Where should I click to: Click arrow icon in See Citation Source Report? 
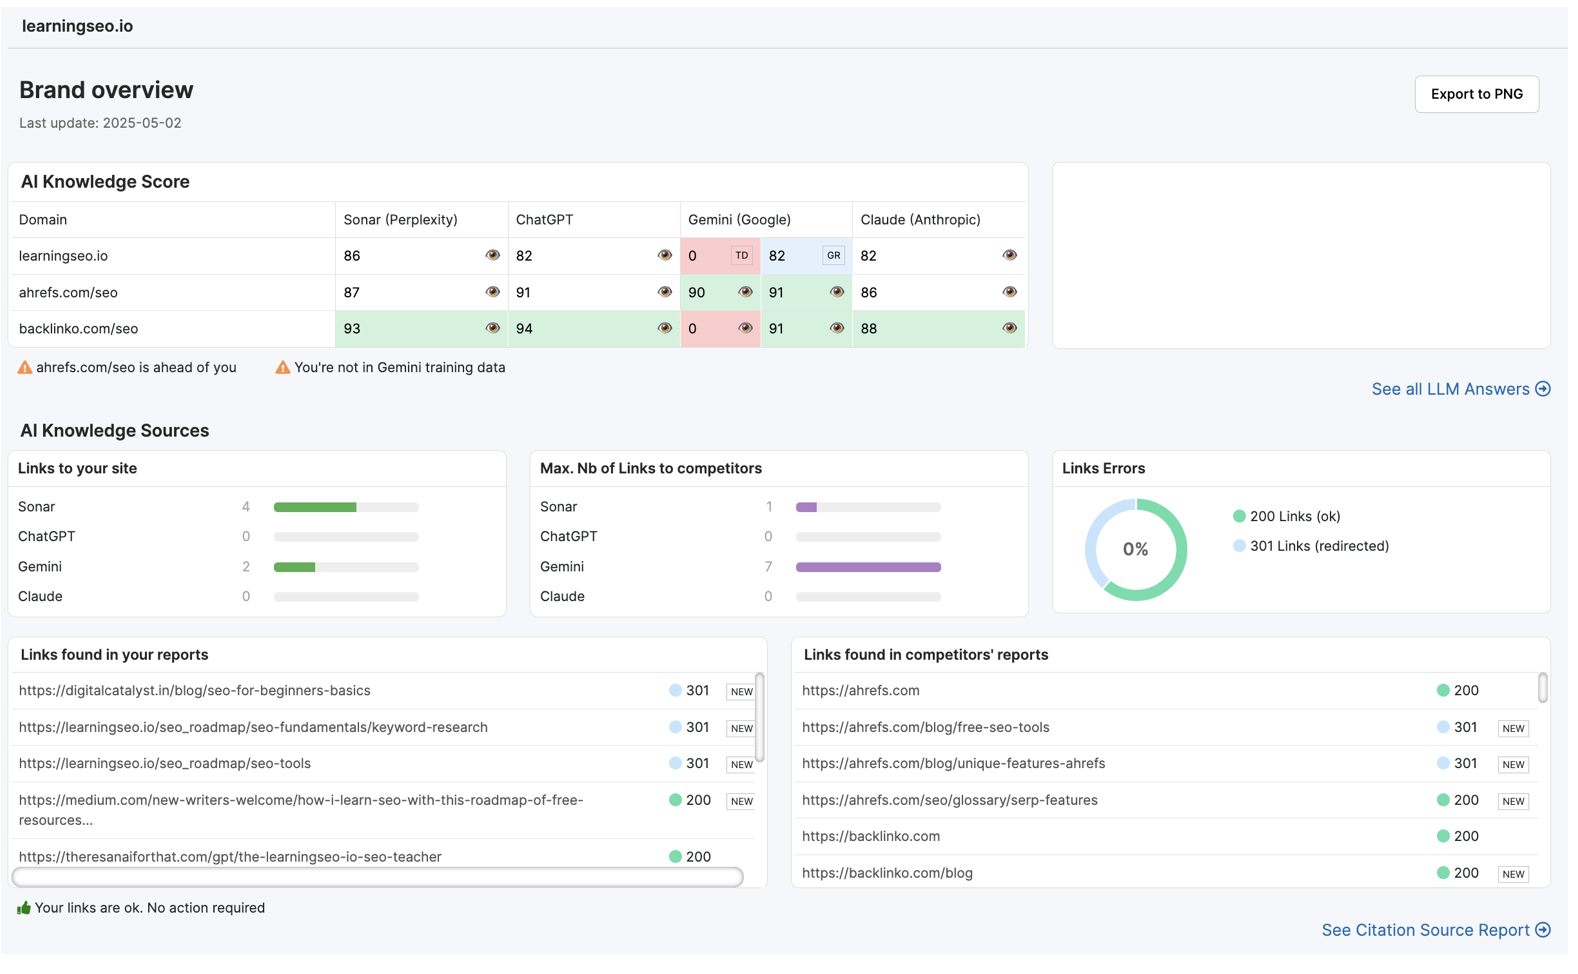coord(1543,930)
